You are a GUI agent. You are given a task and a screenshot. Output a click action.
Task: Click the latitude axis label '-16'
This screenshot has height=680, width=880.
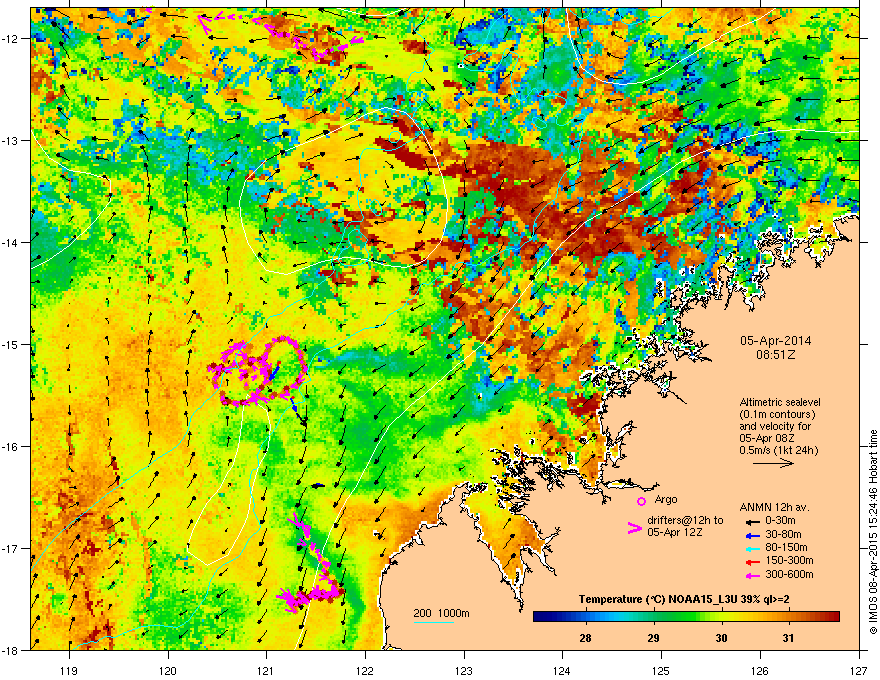click(11, 447)
